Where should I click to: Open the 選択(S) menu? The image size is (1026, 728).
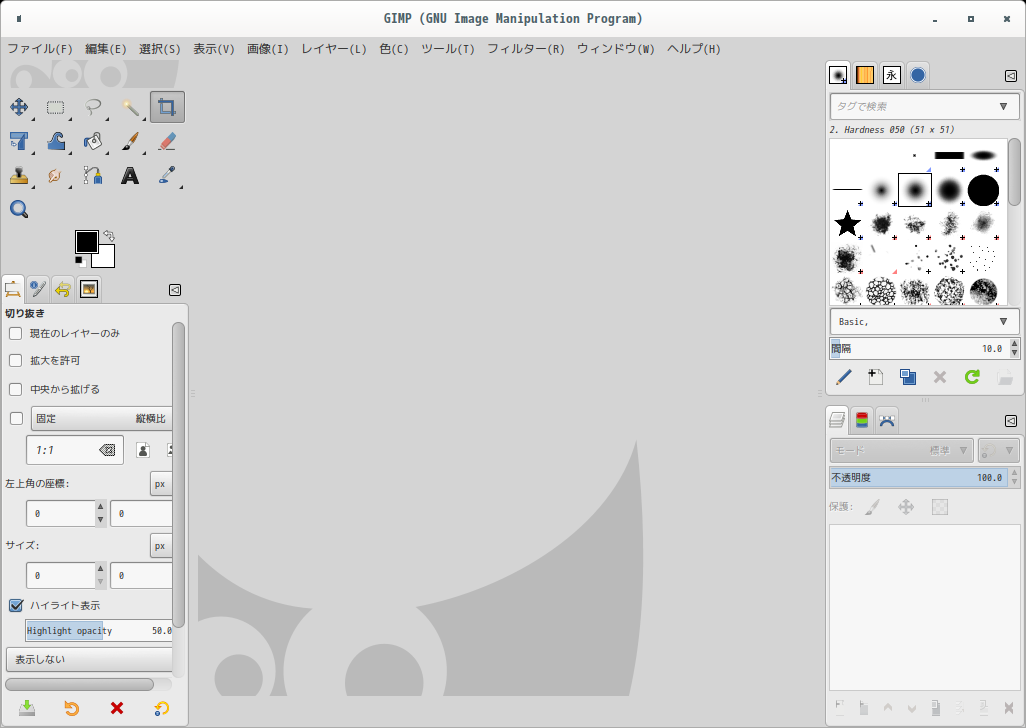pos(160,49)
